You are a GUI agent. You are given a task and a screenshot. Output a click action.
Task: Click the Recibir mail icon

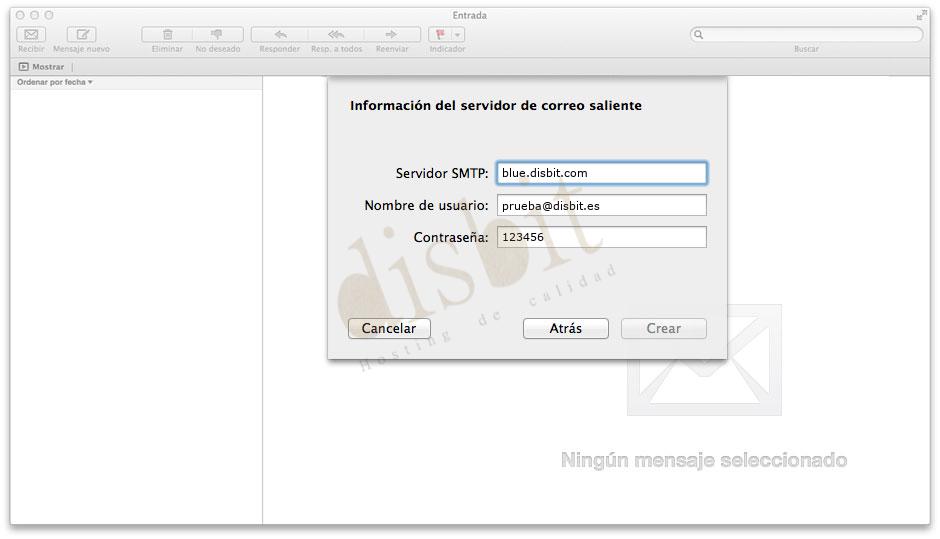click(x=31, y=34)
